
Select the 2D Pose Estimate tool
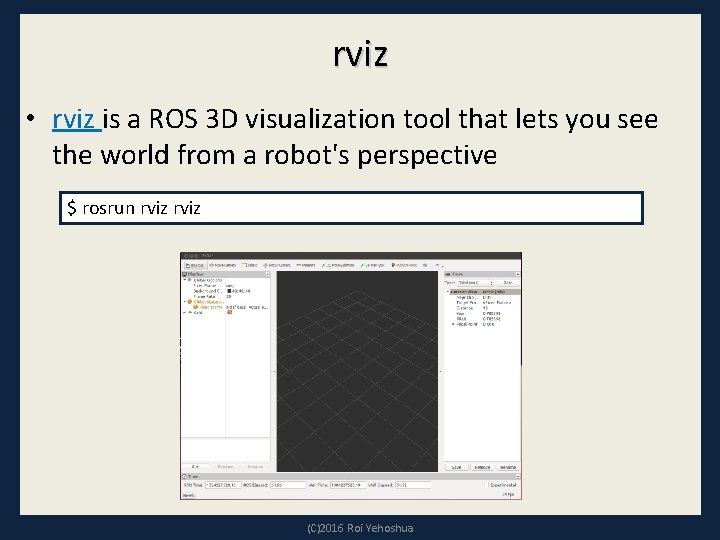coord(338,265)
